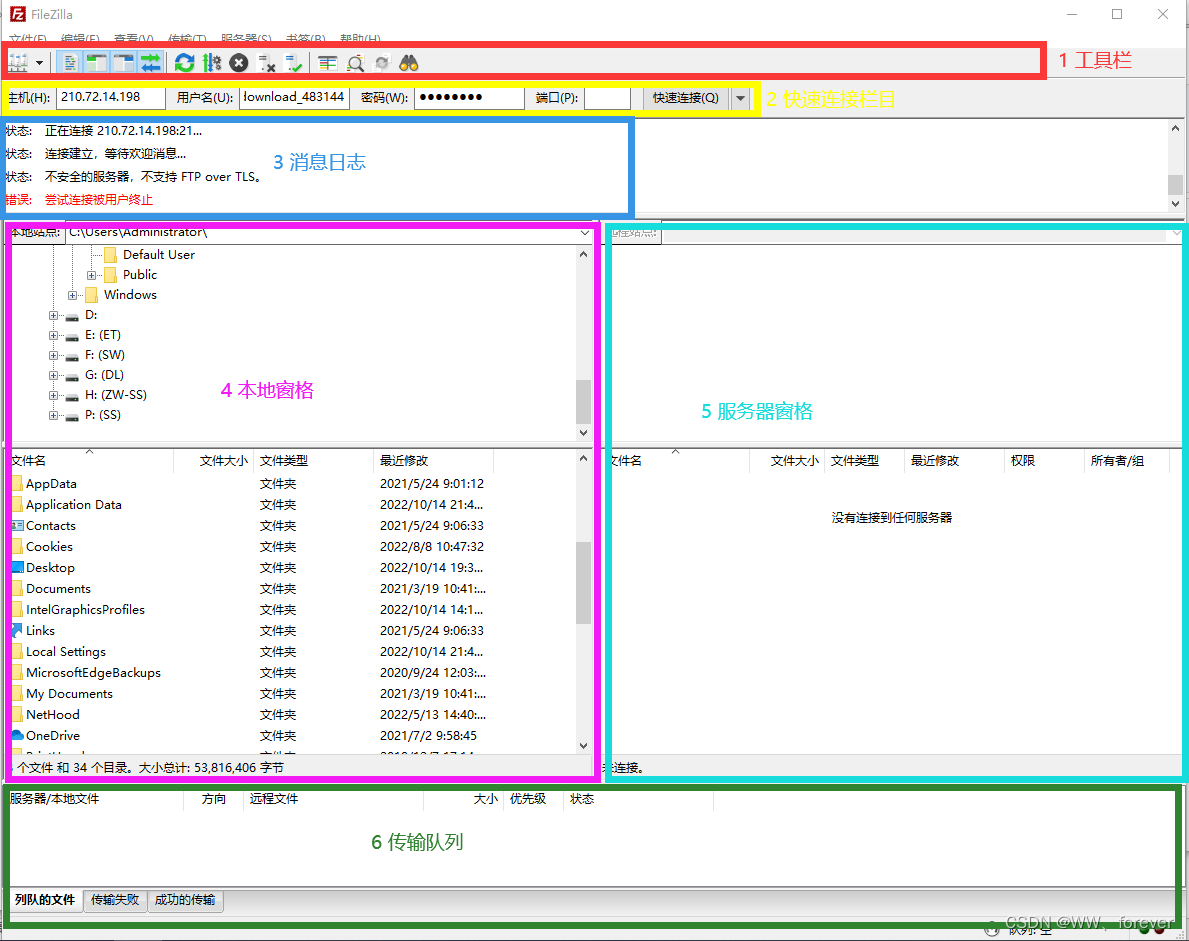The image size is (1189, 941).
Task: Expand the Windows folder in the tree
Action: 73,295
